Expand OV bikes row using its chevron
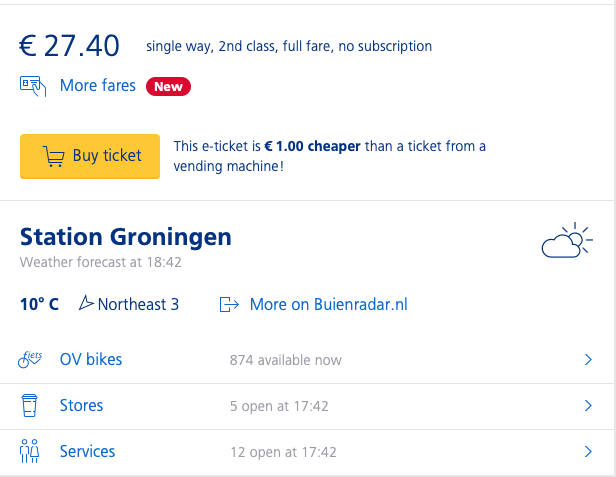Viewport: 616px width, 477px height. click(588, 360)
